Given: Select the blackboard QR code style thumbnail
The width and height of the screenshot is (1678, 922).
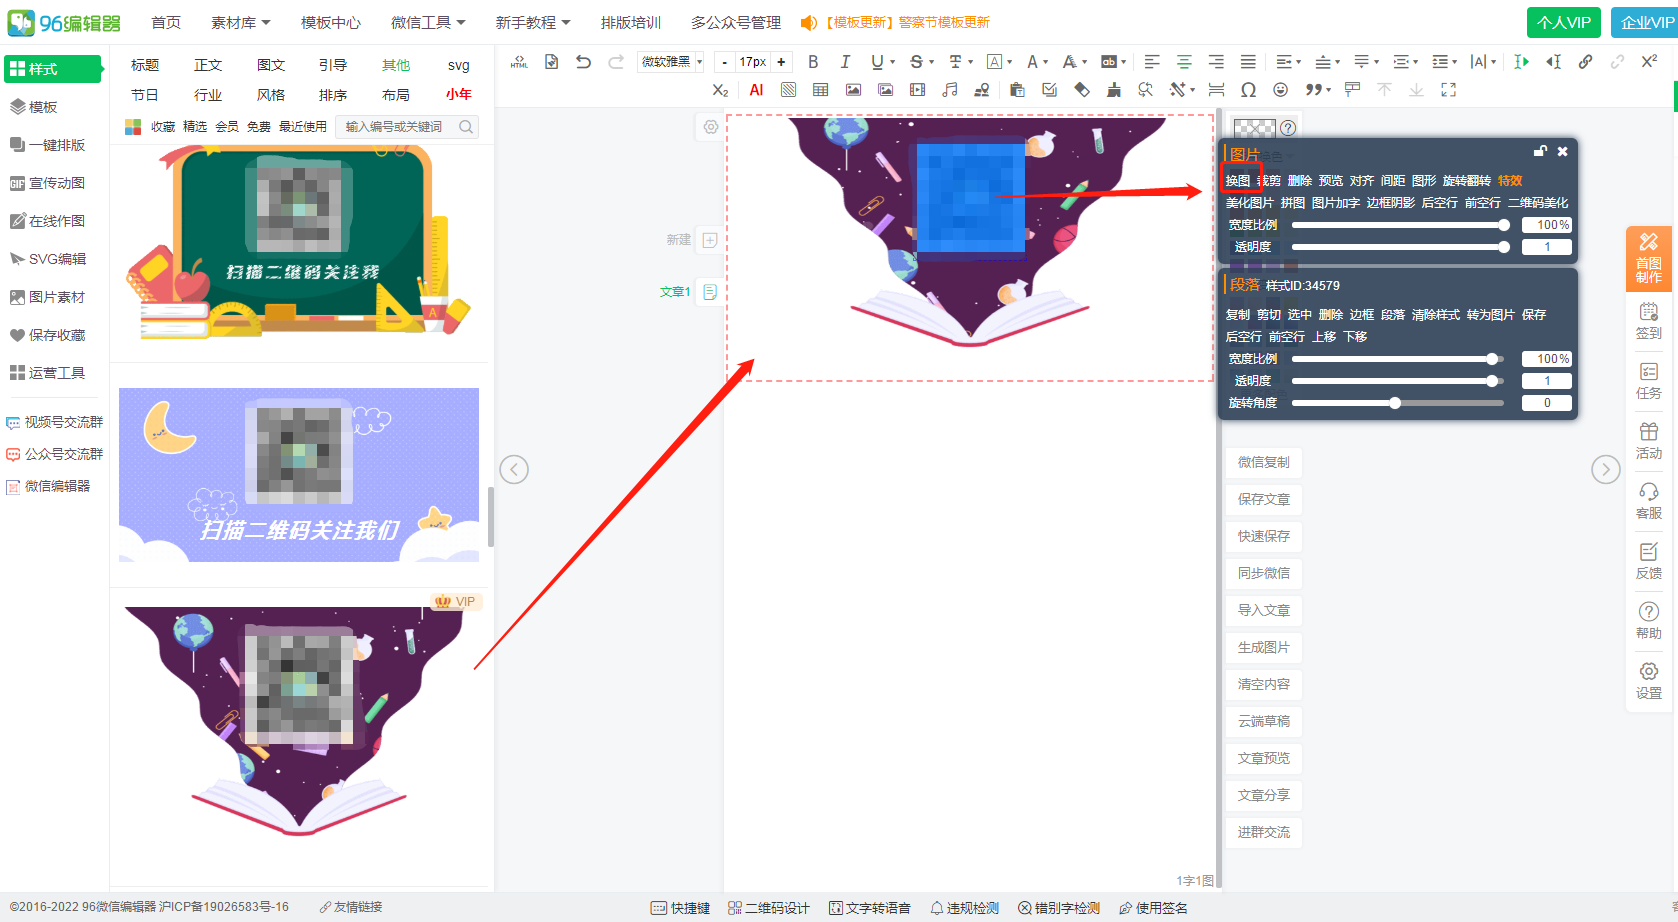Looking at the screenshot, I should 299,244.
